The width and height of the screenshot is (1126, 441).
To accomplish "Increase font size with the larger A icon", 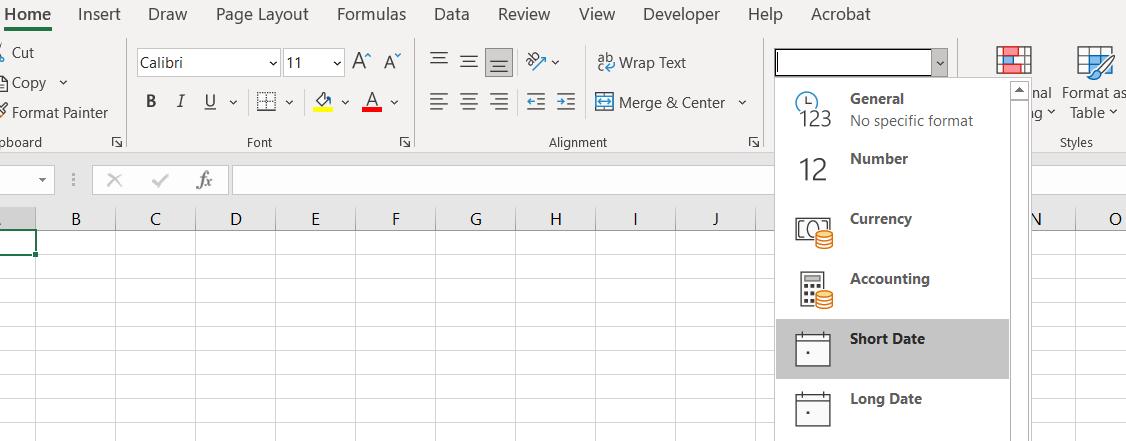I will (x=362, y=62).
